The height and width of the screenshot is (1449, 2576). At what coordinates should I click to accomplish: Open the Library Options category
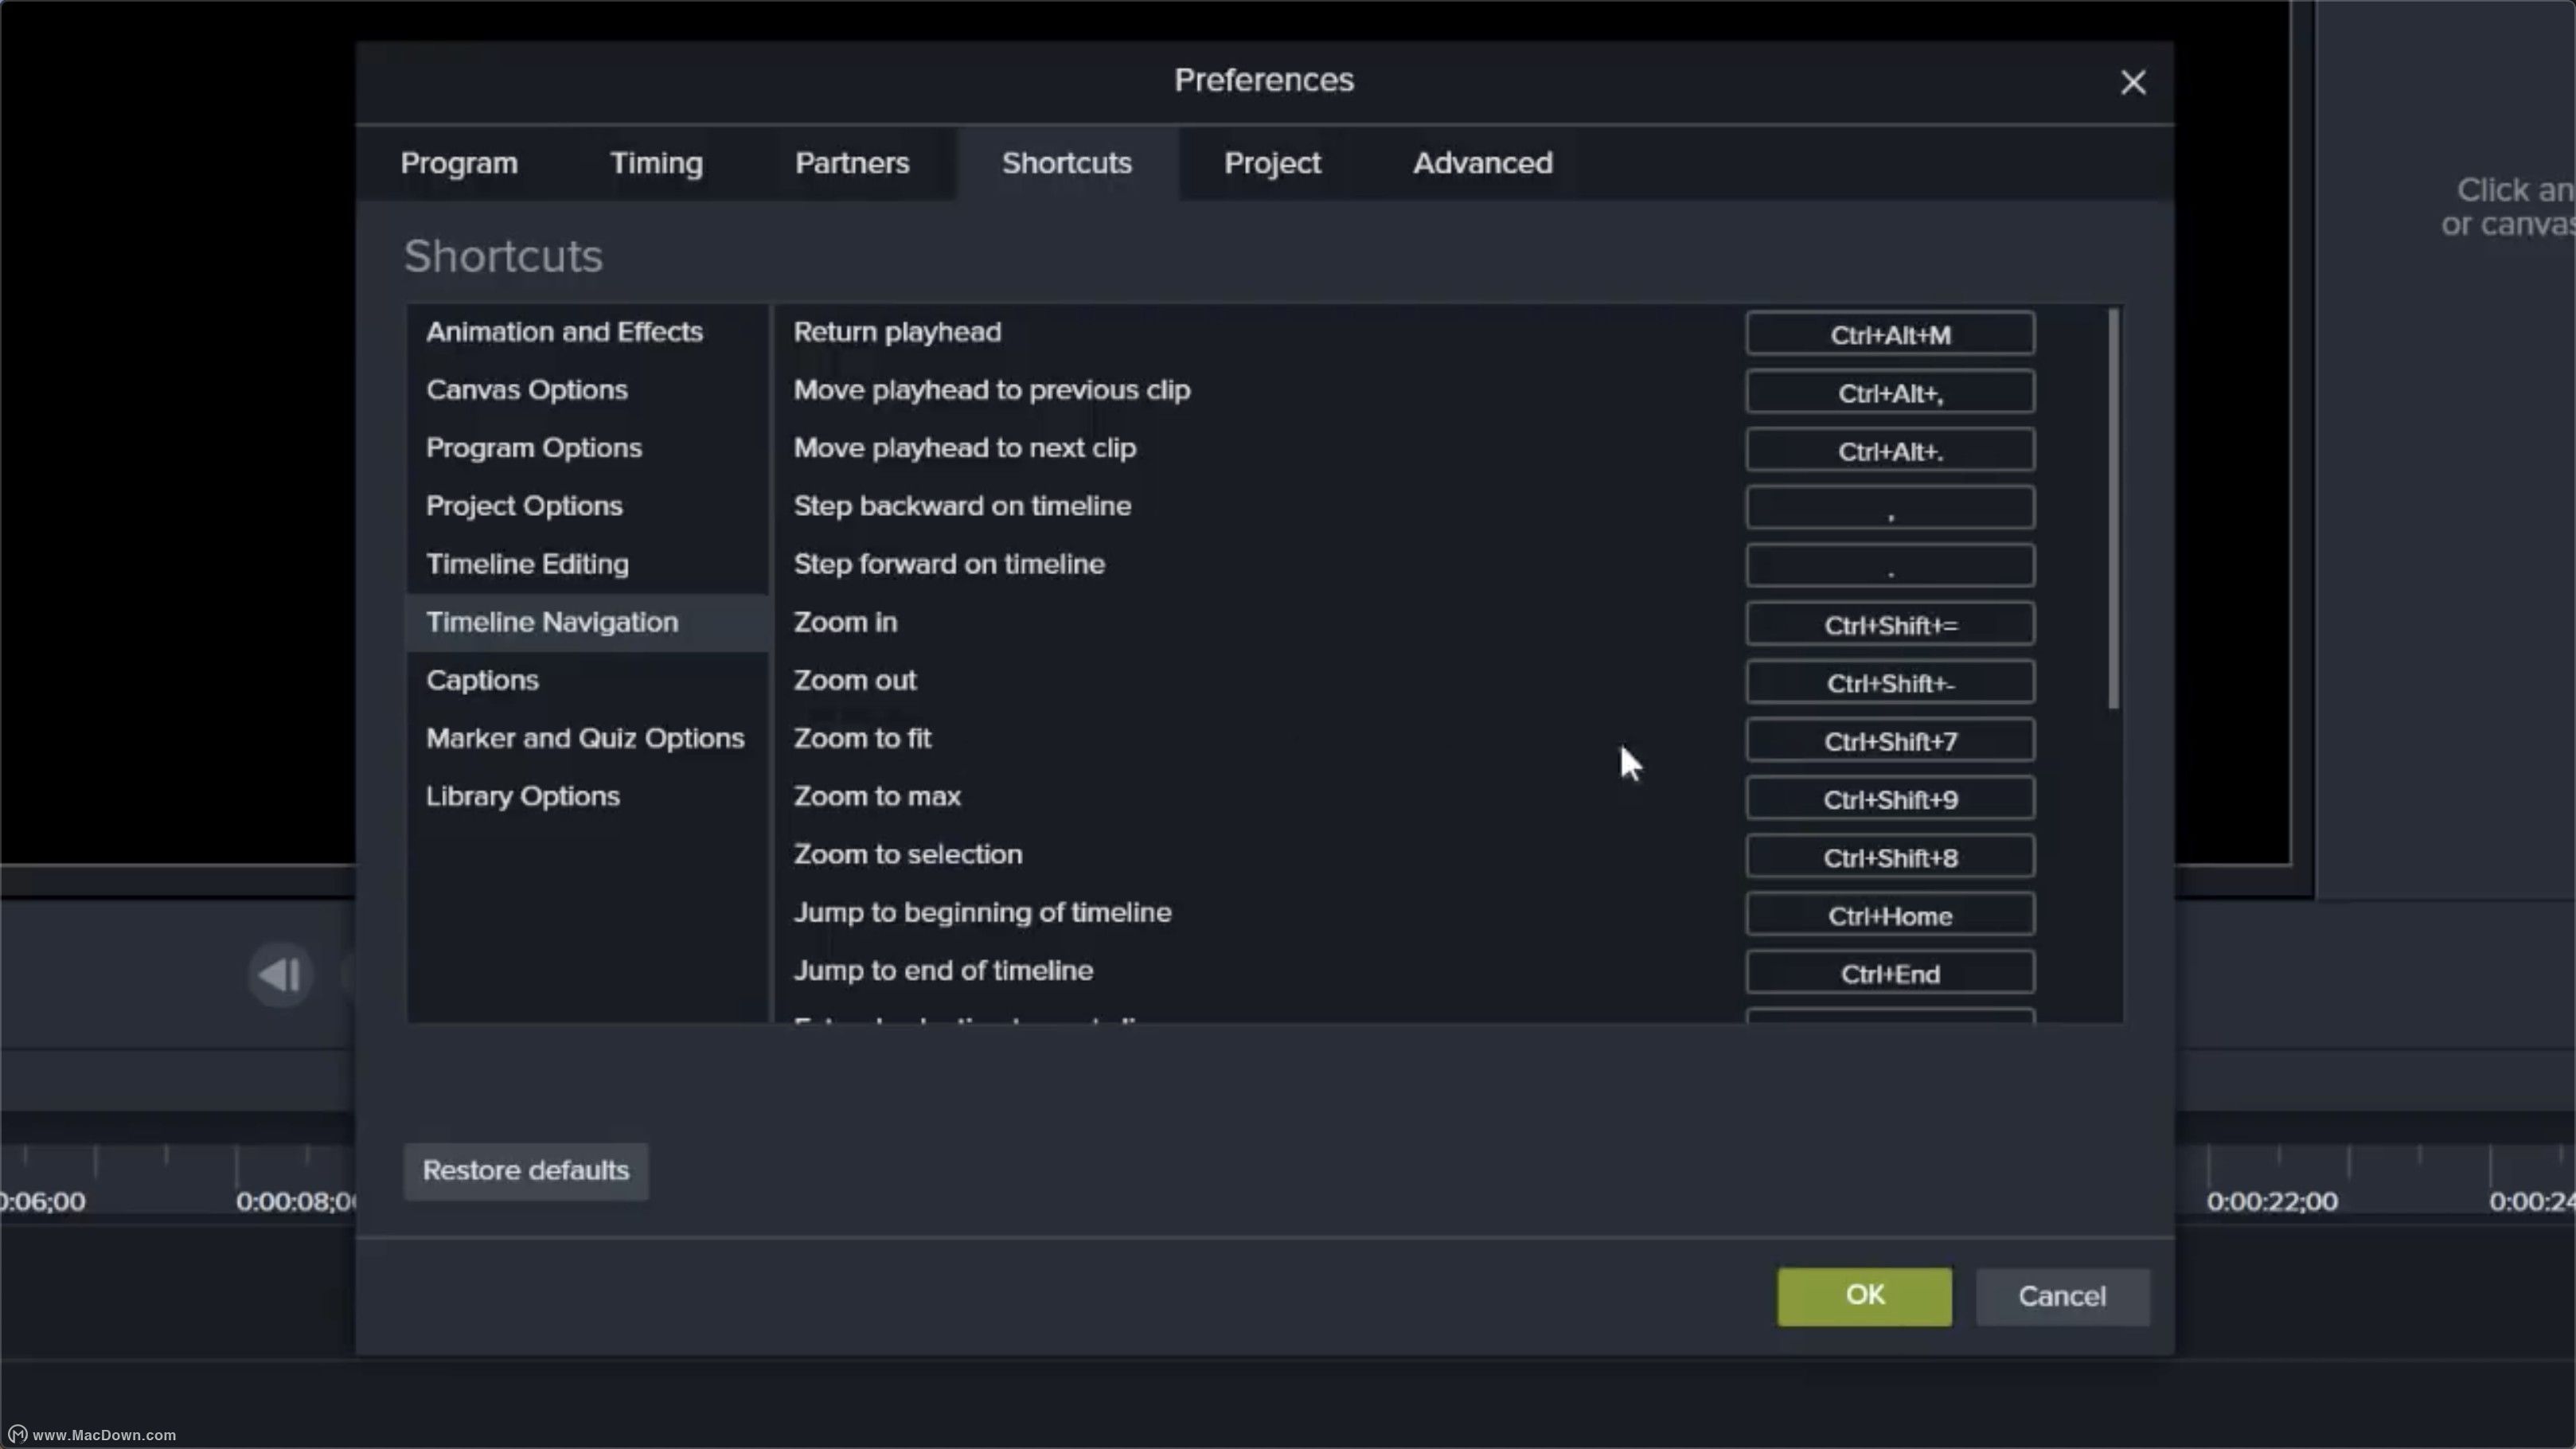coord(523,796)
